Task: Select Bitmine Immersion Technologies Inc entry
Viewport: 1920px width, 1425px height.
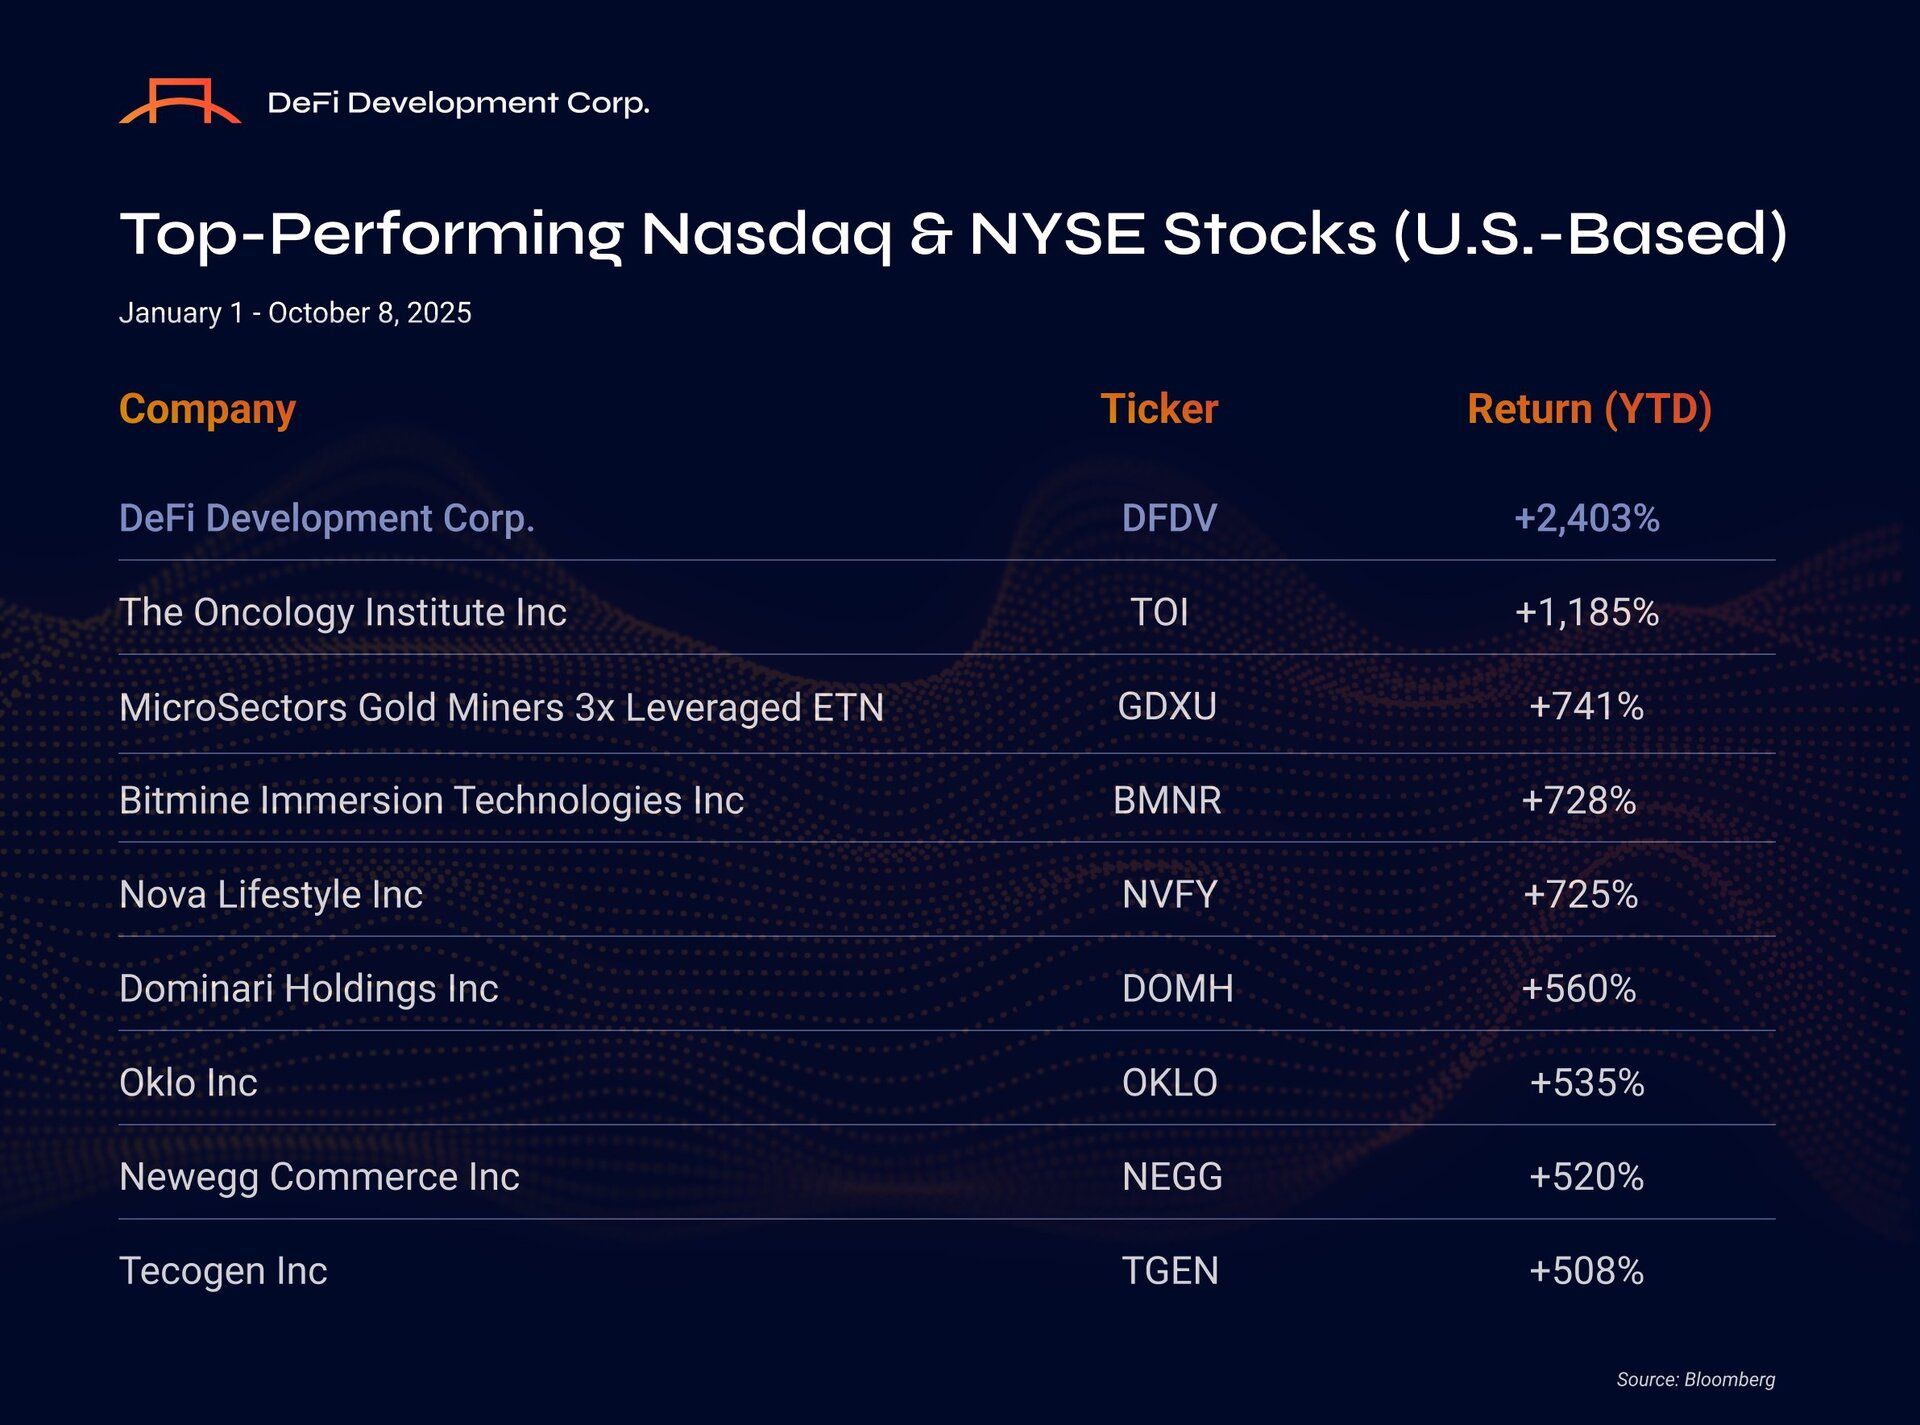Action: tap(431, 801)
